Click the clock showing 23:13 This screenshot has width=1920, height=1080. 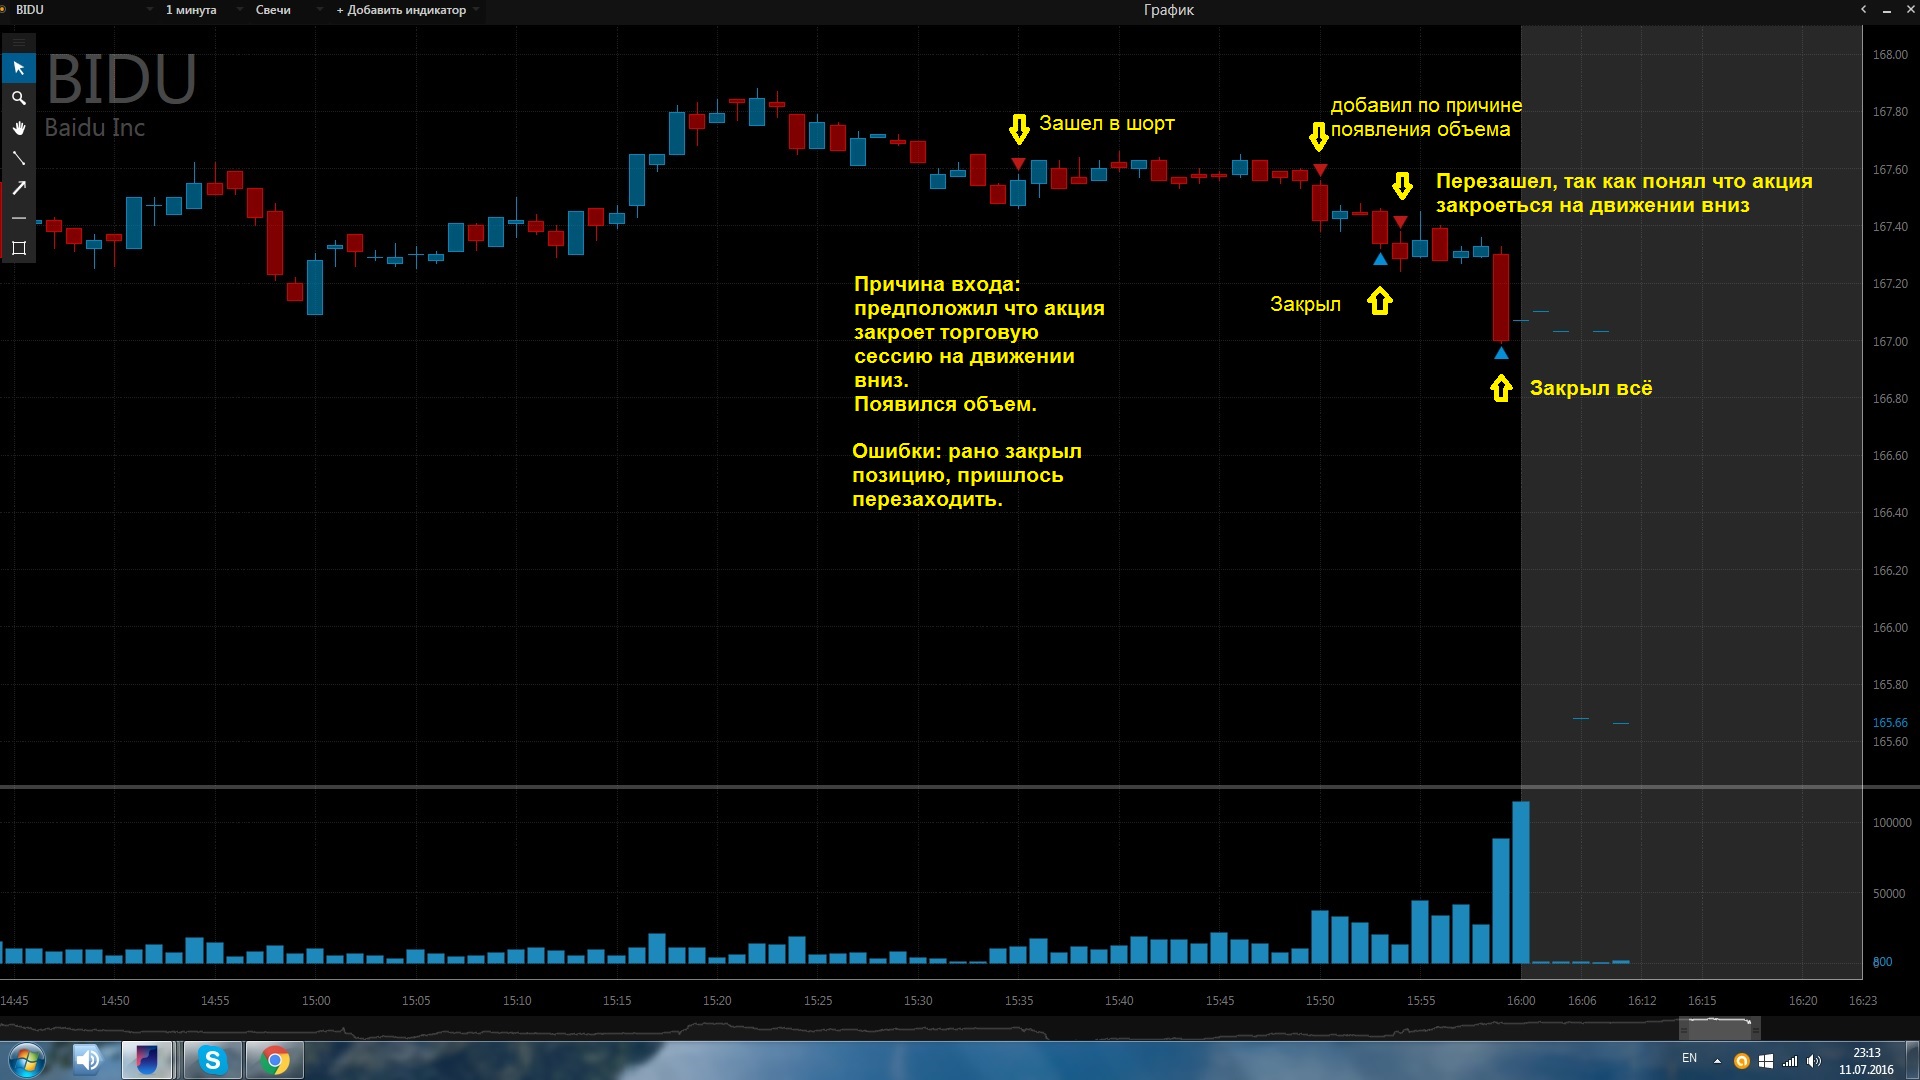[x=1866, y=1061]
